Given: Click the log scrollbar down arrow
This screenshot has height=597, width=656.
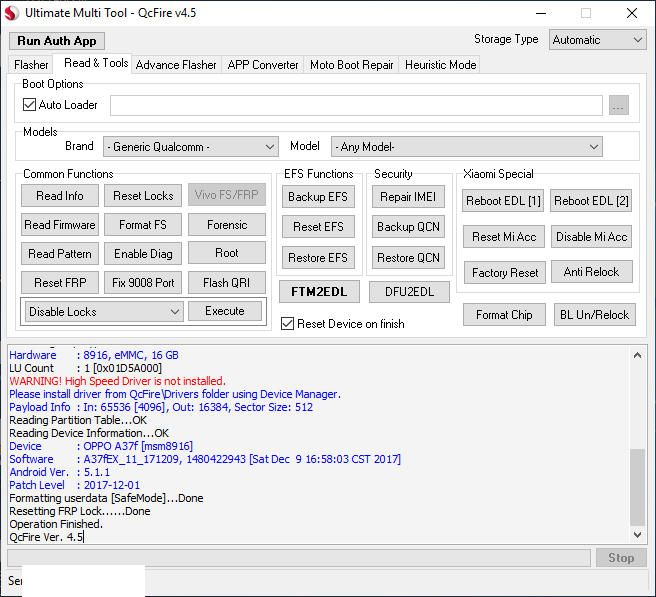Looking at the screenshot, I should tap(637, 535).
